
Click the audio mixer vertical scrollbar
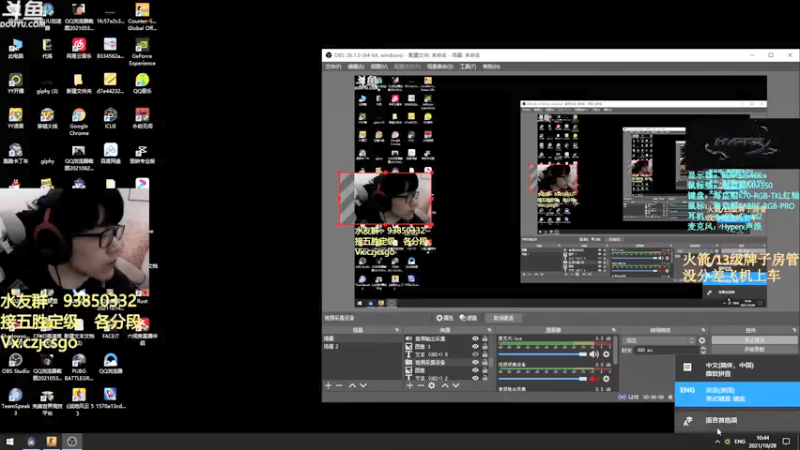pyautogui.click(x=616, y=351)
